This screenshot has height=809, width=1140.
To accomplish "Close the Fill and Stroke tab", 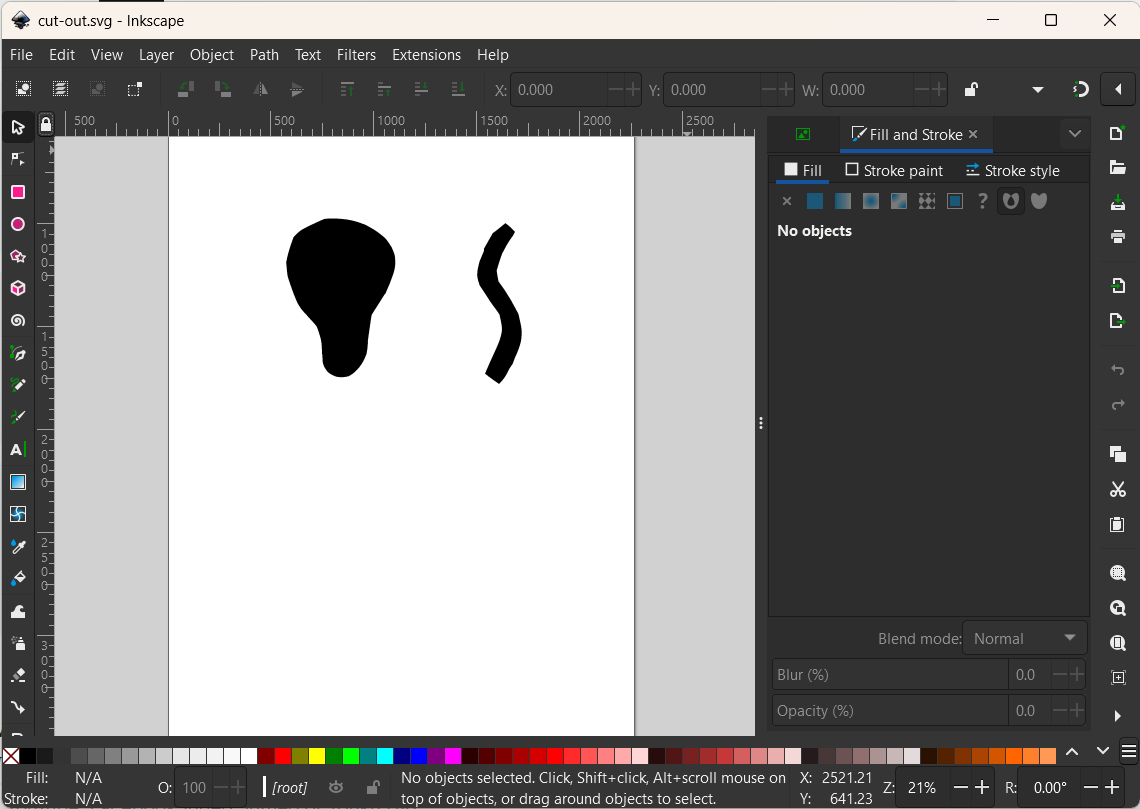I will point(973,134).
